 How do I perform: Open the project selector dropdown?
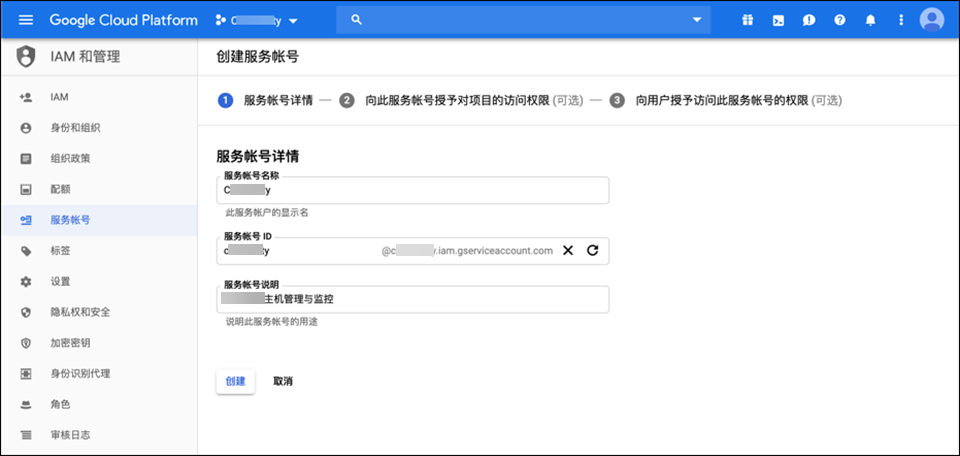(257, 20)
